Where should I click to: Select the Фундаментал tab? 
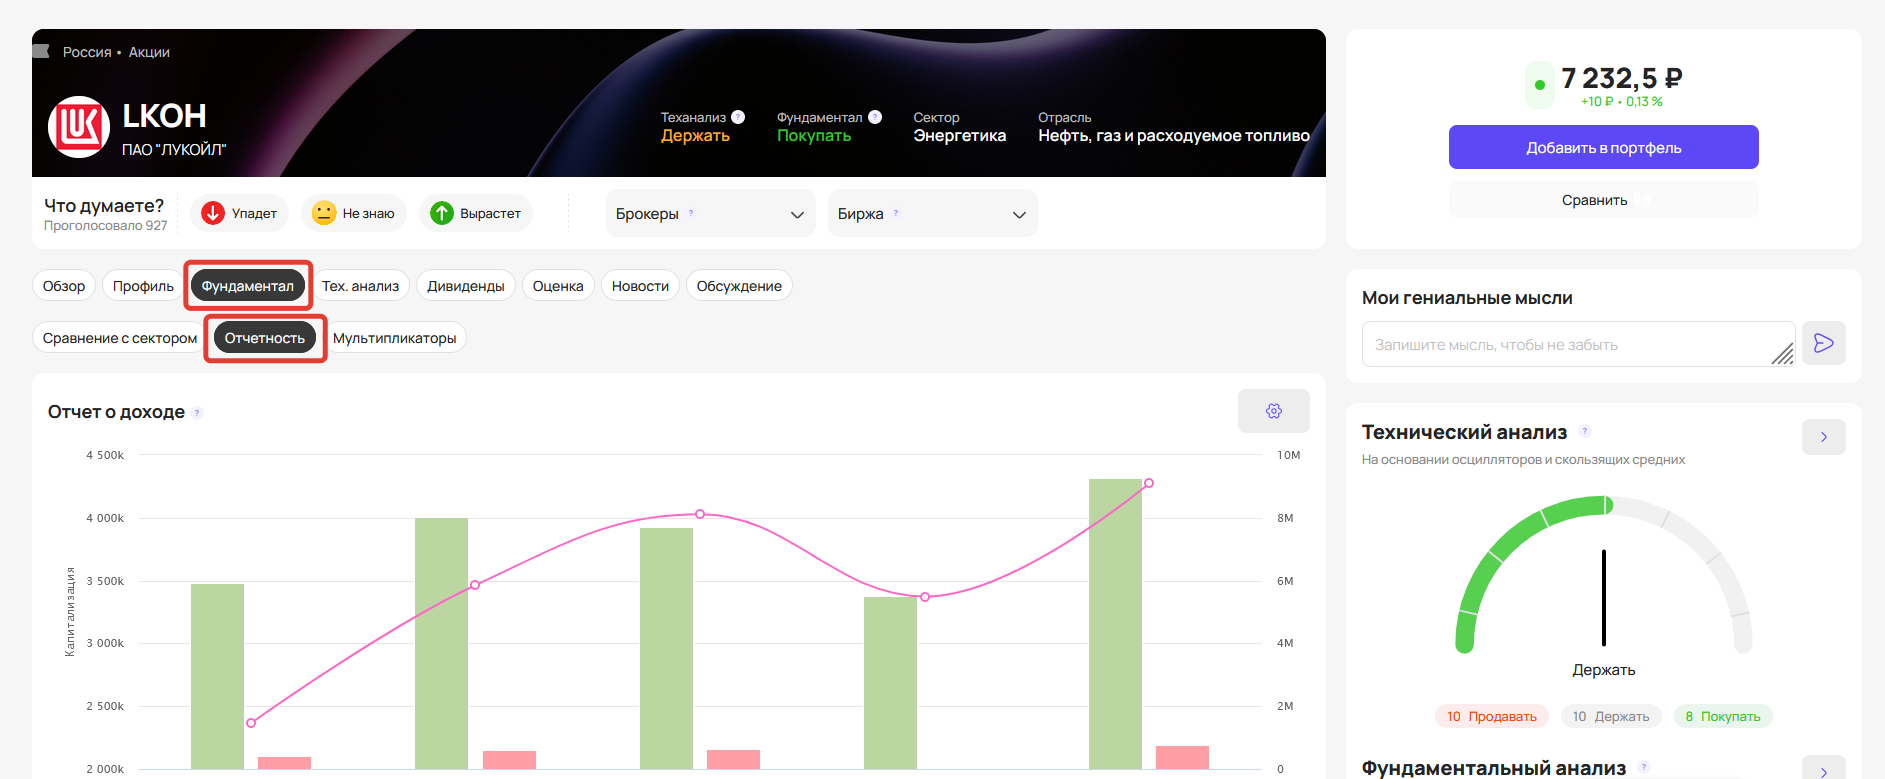pyautogui.click(x=248, y=286)
